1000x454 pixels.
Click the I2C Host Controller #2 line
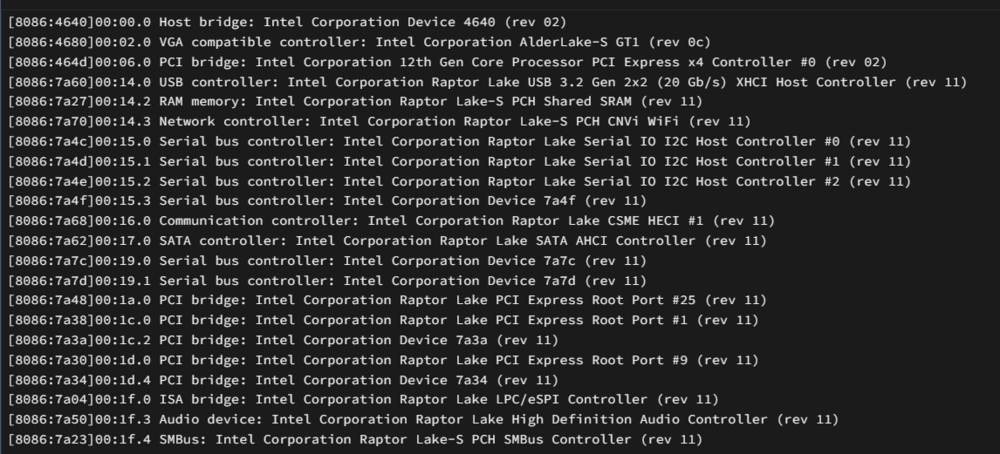[459, 181]
